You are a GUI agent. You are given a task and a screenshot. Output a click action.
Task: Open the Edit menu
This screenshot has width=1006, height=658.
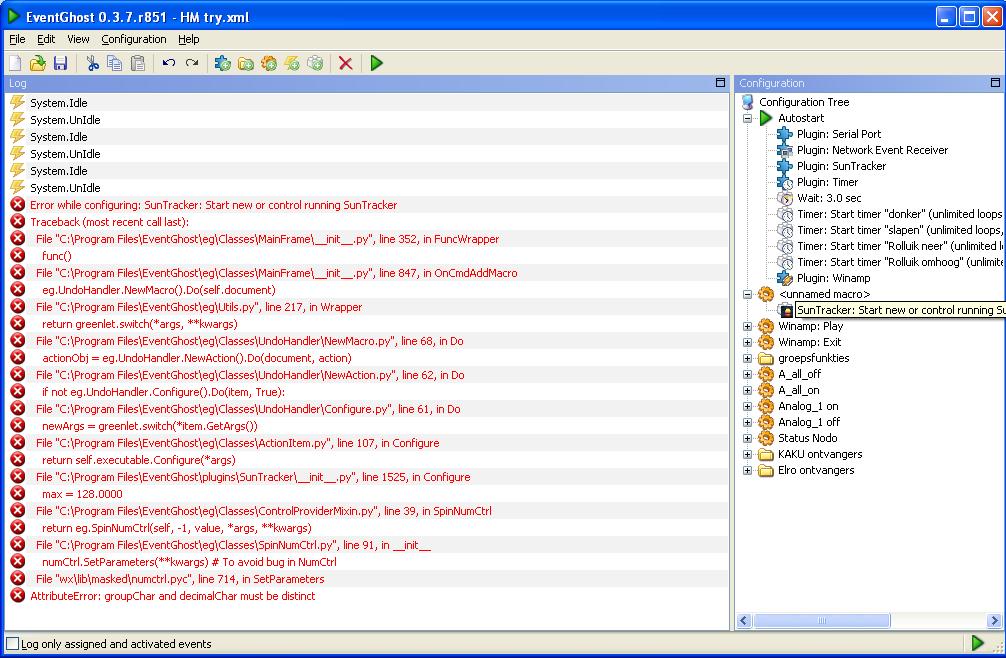pos(46,39)
